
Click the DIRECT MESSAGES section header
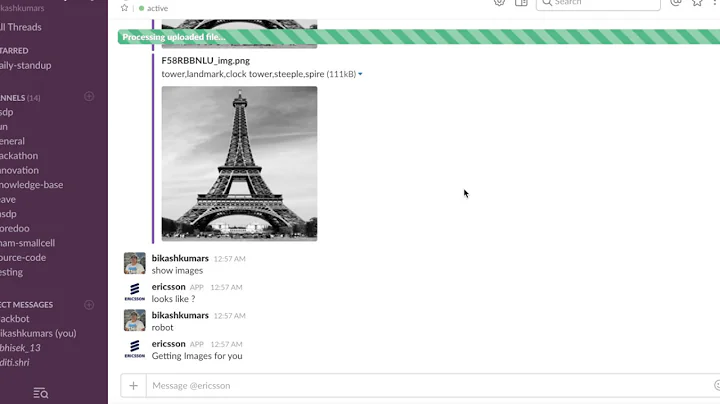coord(27,305)
